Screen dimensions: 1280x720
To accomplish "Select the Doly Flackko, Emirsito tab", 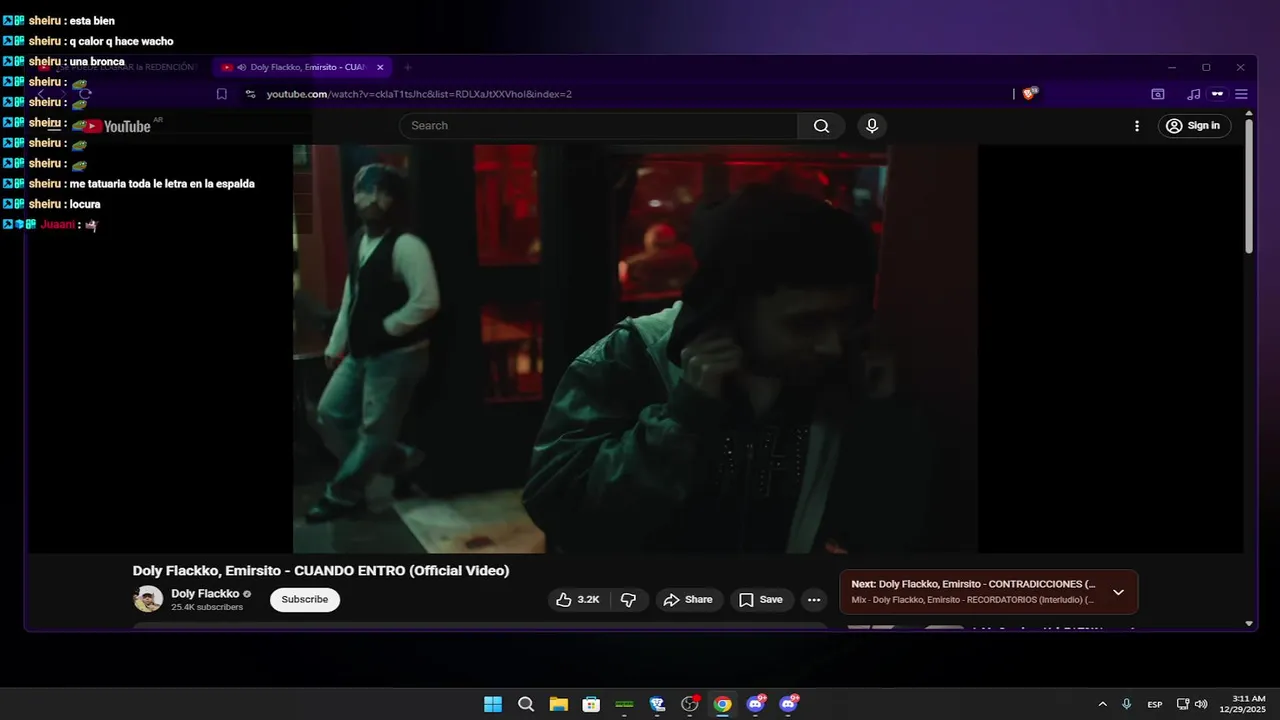I will pyautogui.click(x=303, y=67).
